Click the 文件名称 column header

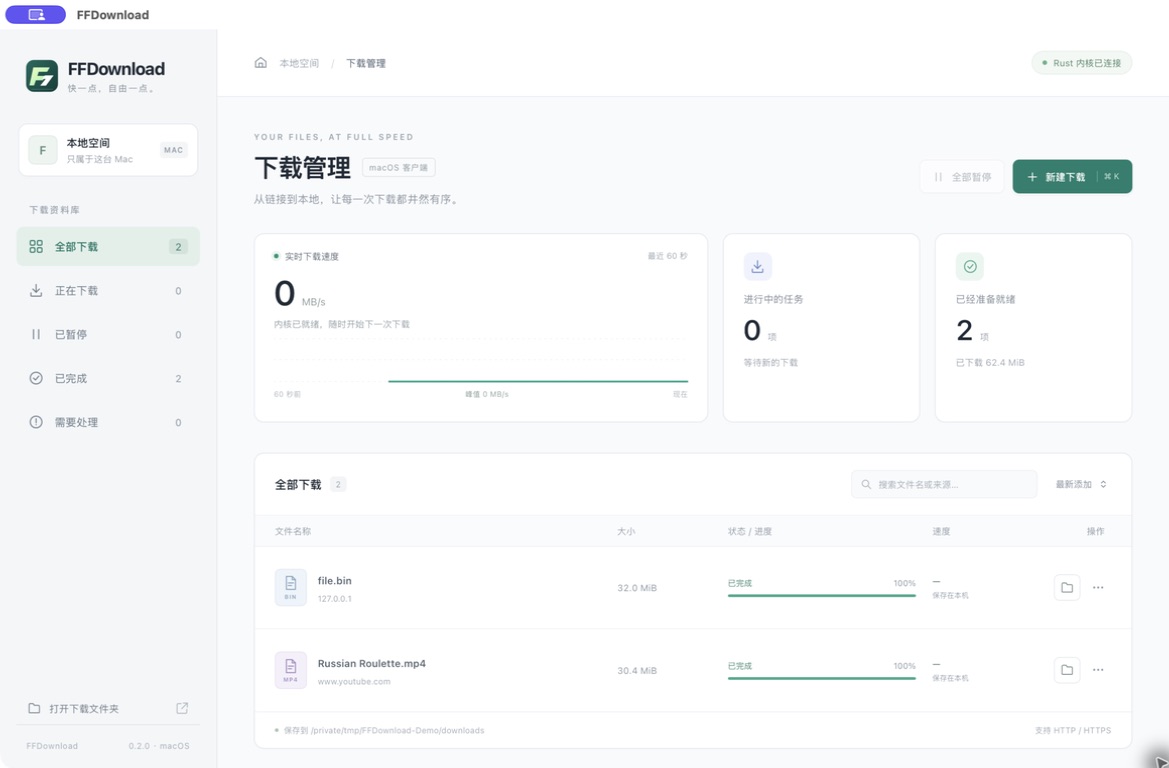pos(293,532)
